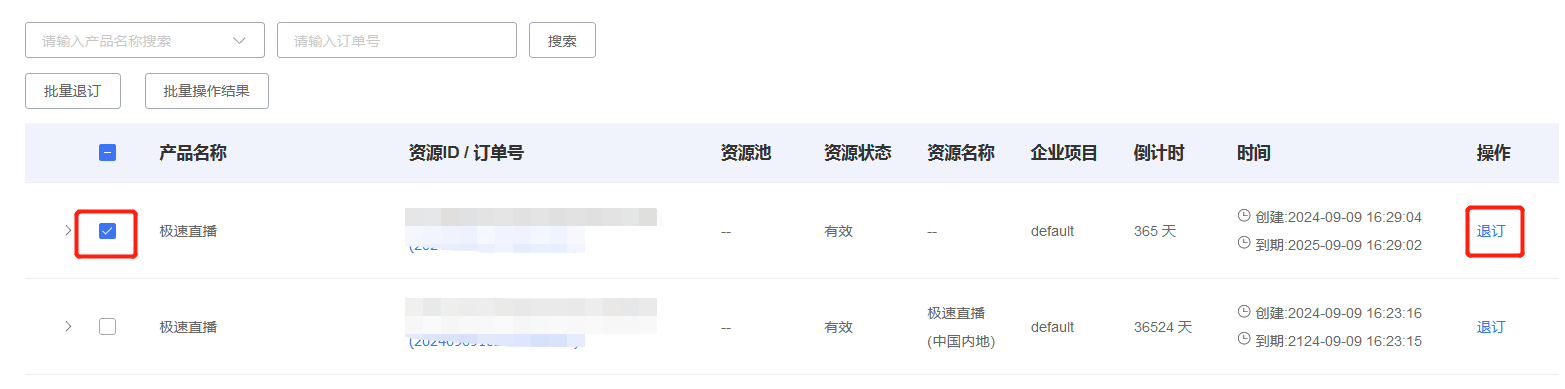Click the clock icon beside 到期:2124-09-09 16:23:15
The height and width of the screenshot is (389, 1565).
[1244, 340]
